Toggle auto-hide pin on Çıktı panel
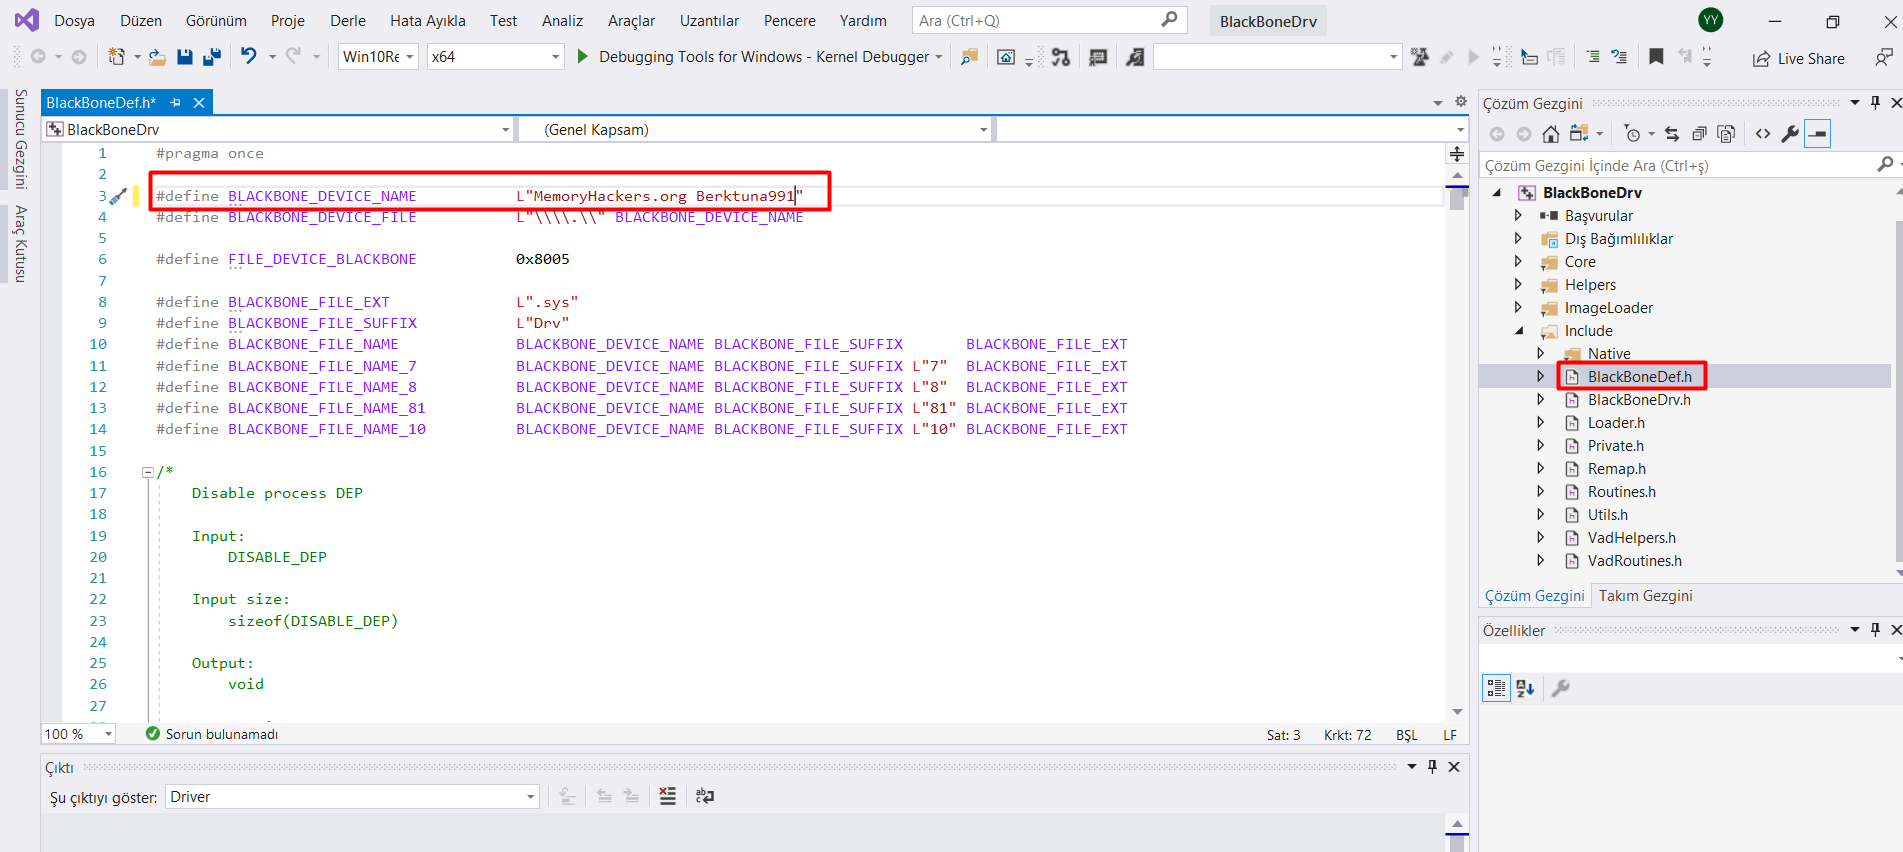The width and height of the screenshot is (1903, 852). point(1432,767)
